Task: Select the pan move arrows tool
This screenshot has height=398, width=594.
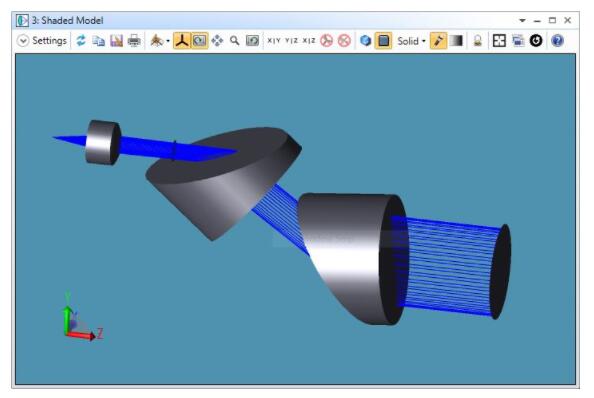Action: 217,41
